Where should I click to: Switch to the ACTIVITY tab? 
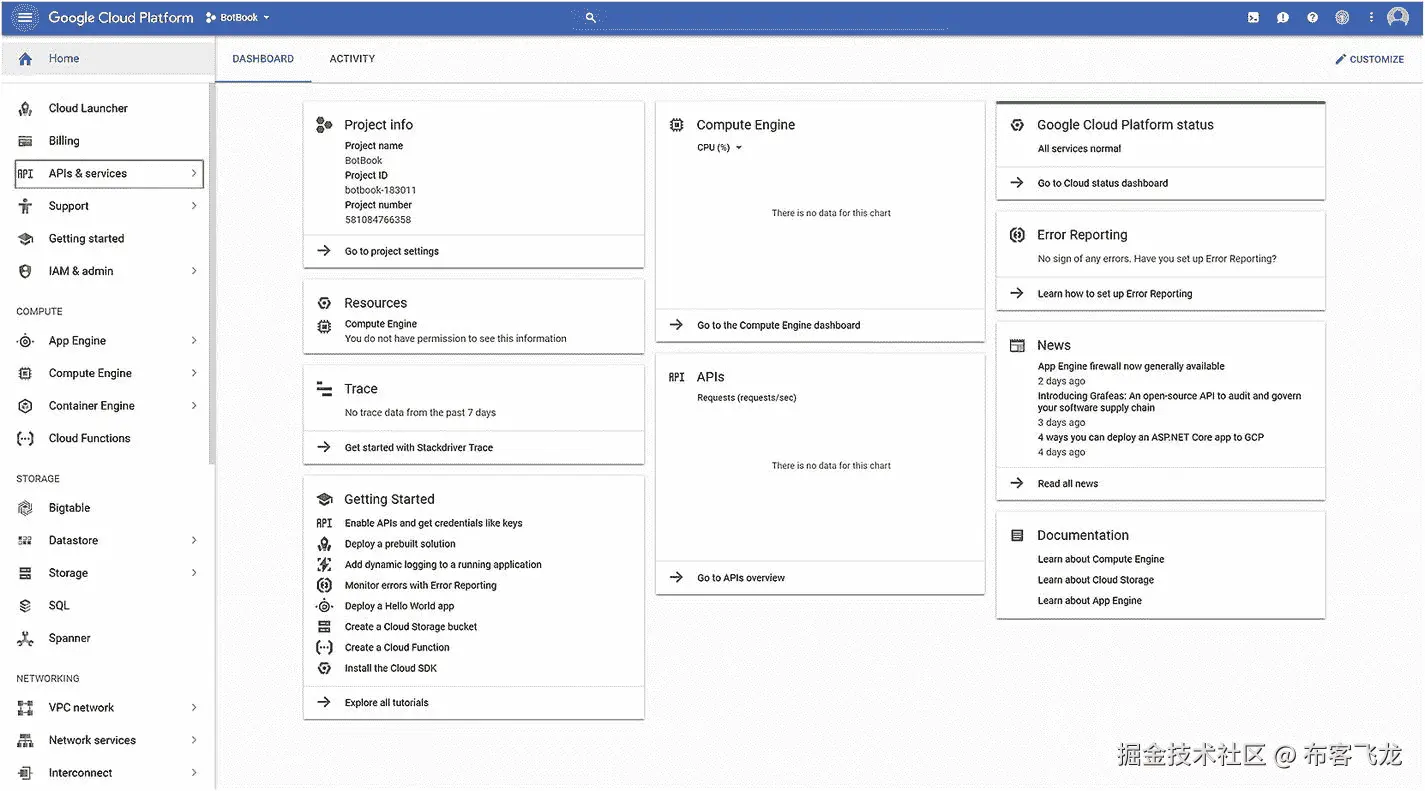tap(352, 59)
